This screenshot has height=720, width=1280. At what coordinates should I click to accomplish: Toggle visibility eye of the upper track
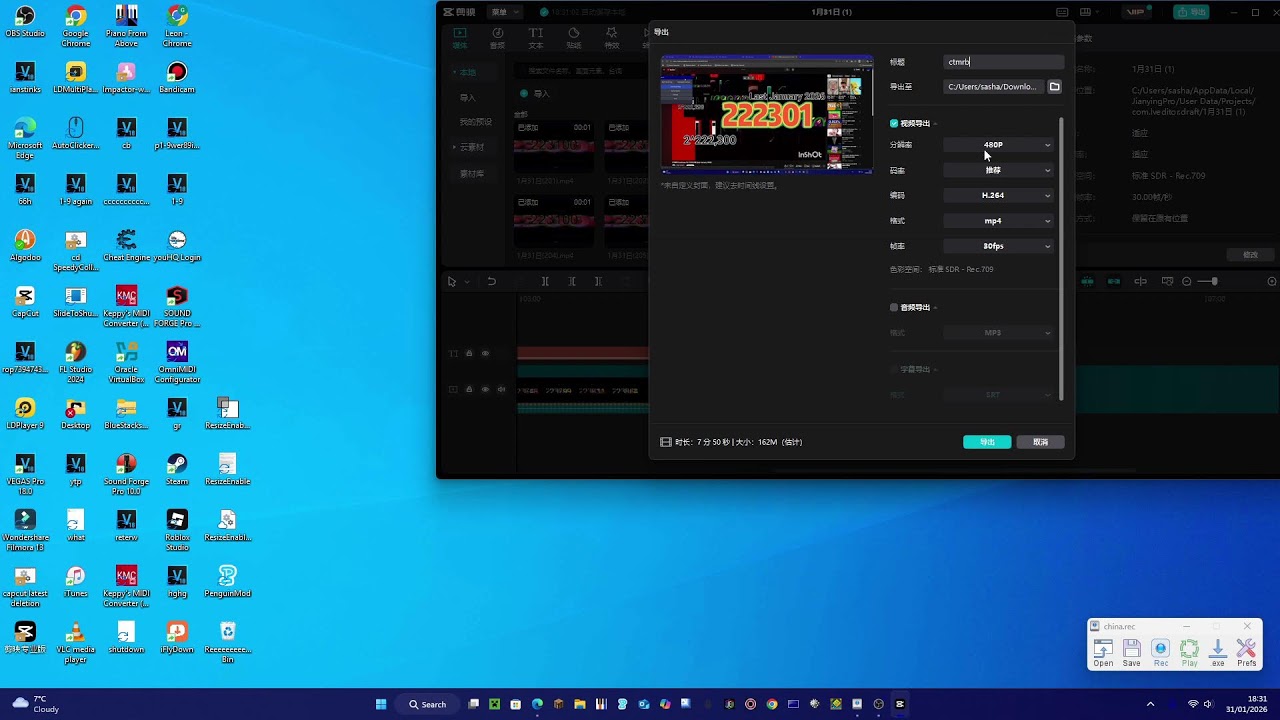coord(485,353)
